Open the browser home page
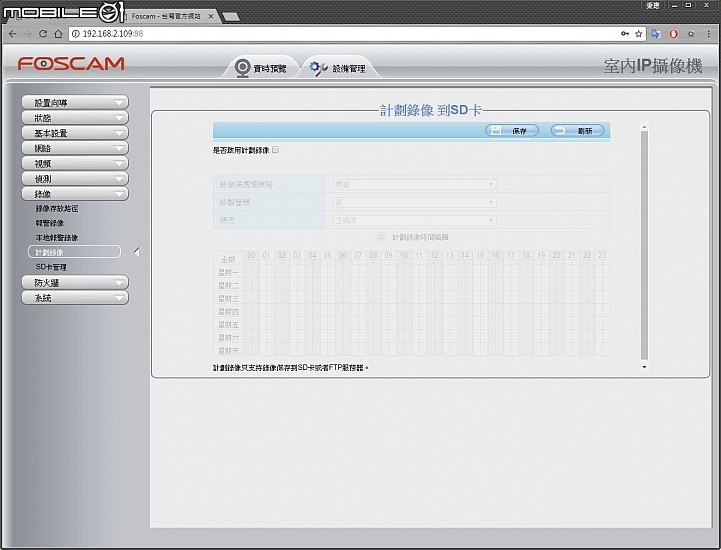 (58, 34)
